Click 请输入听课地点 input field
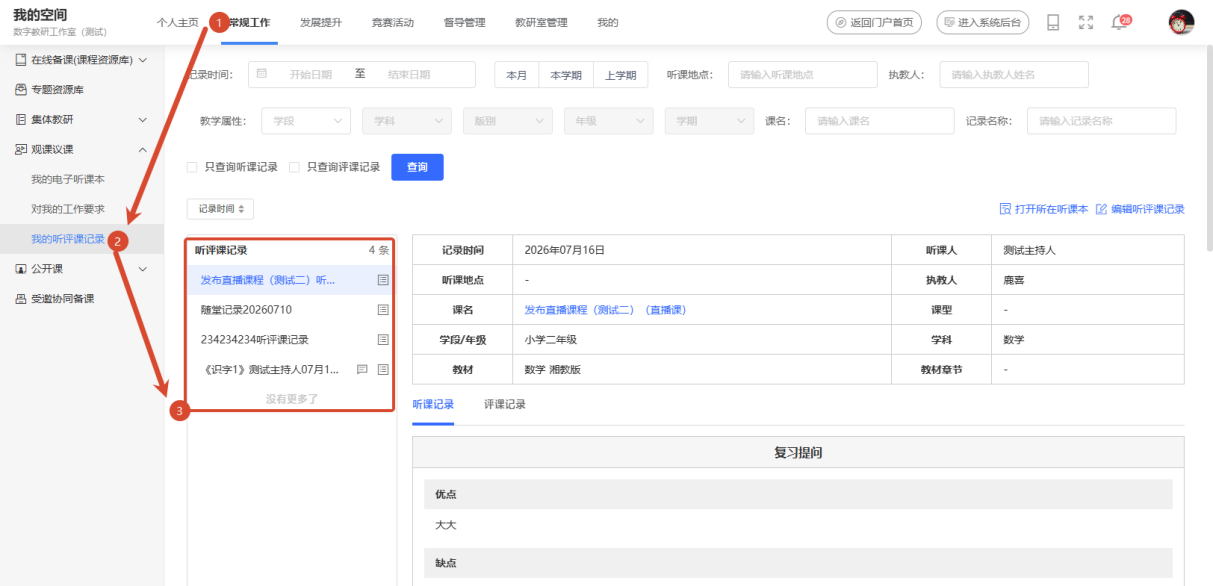The image size is (1213, 586). [x=803, y=75]
